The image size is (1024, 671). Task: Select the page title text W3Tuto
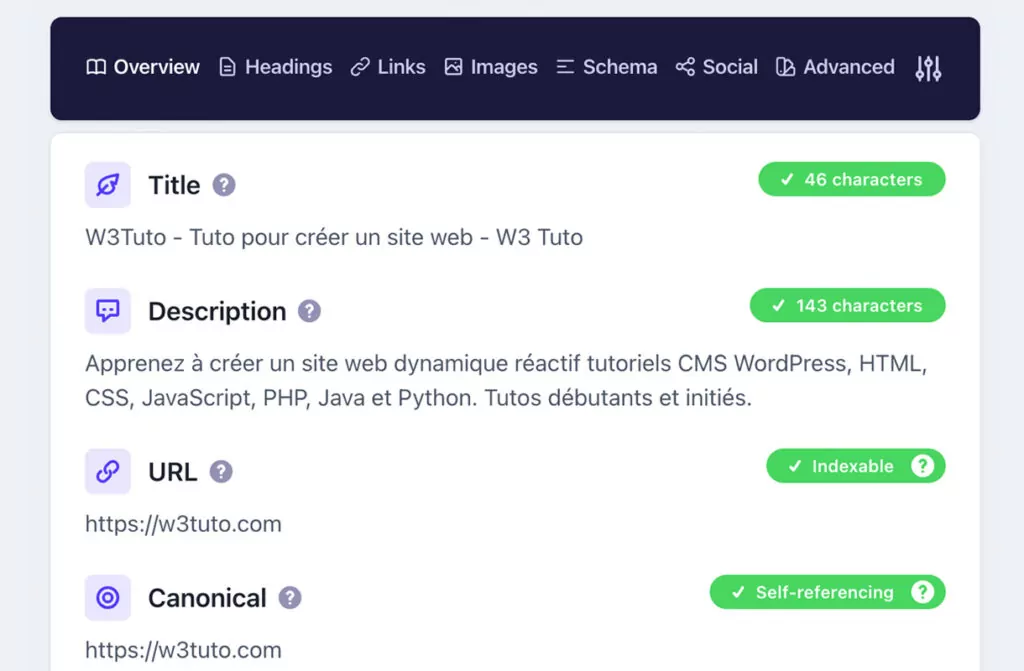pos(334,237)
